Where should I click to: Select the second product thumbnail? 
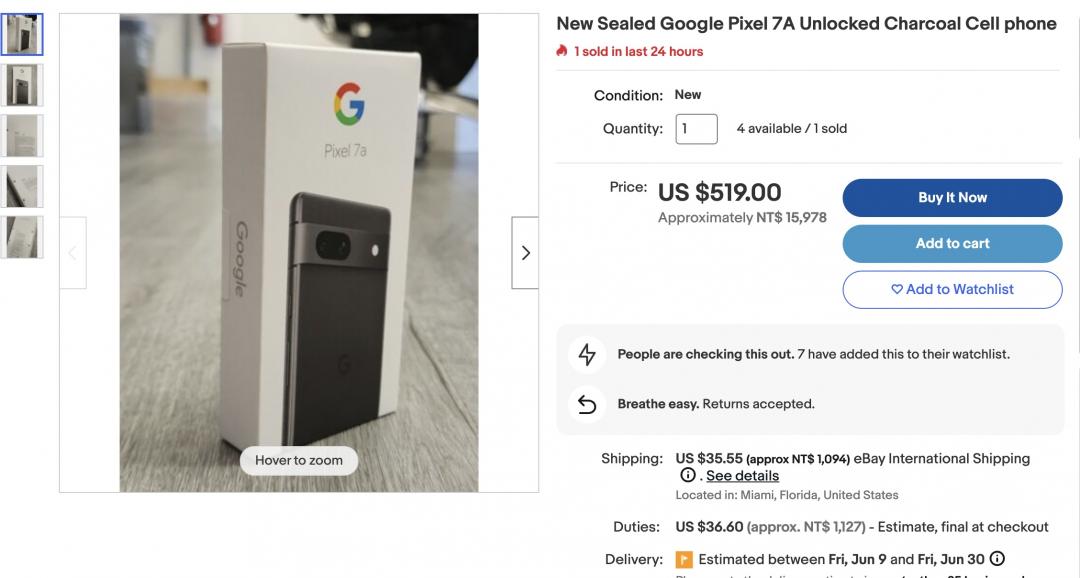22,85
